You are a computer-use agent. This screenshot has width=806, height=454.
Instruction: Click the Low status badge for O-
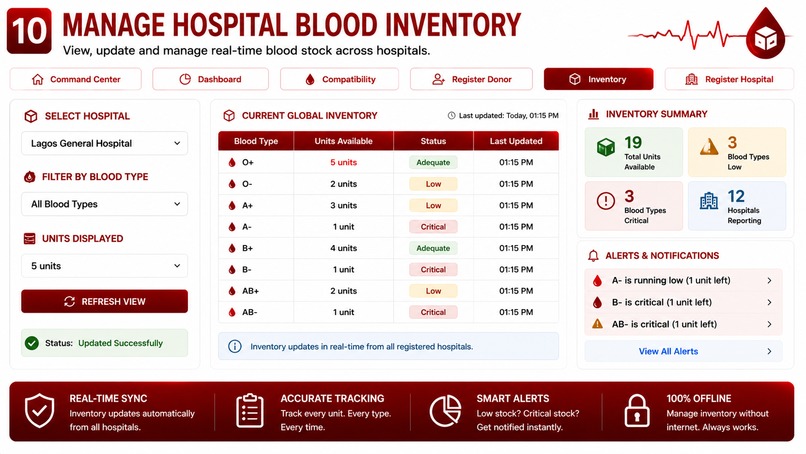[433, 184]
